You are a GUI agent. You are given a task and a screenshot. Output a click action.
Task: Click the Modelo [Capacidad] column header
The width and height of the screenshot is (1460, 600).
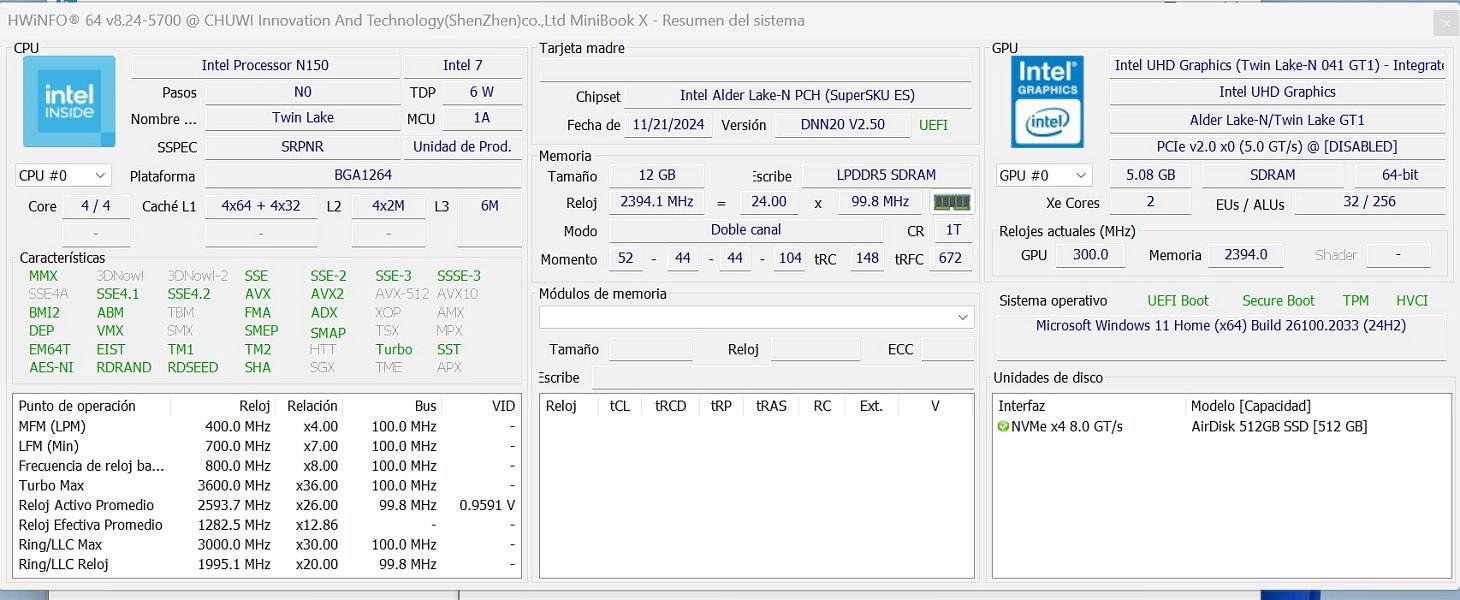click(x=1251, y=406)
